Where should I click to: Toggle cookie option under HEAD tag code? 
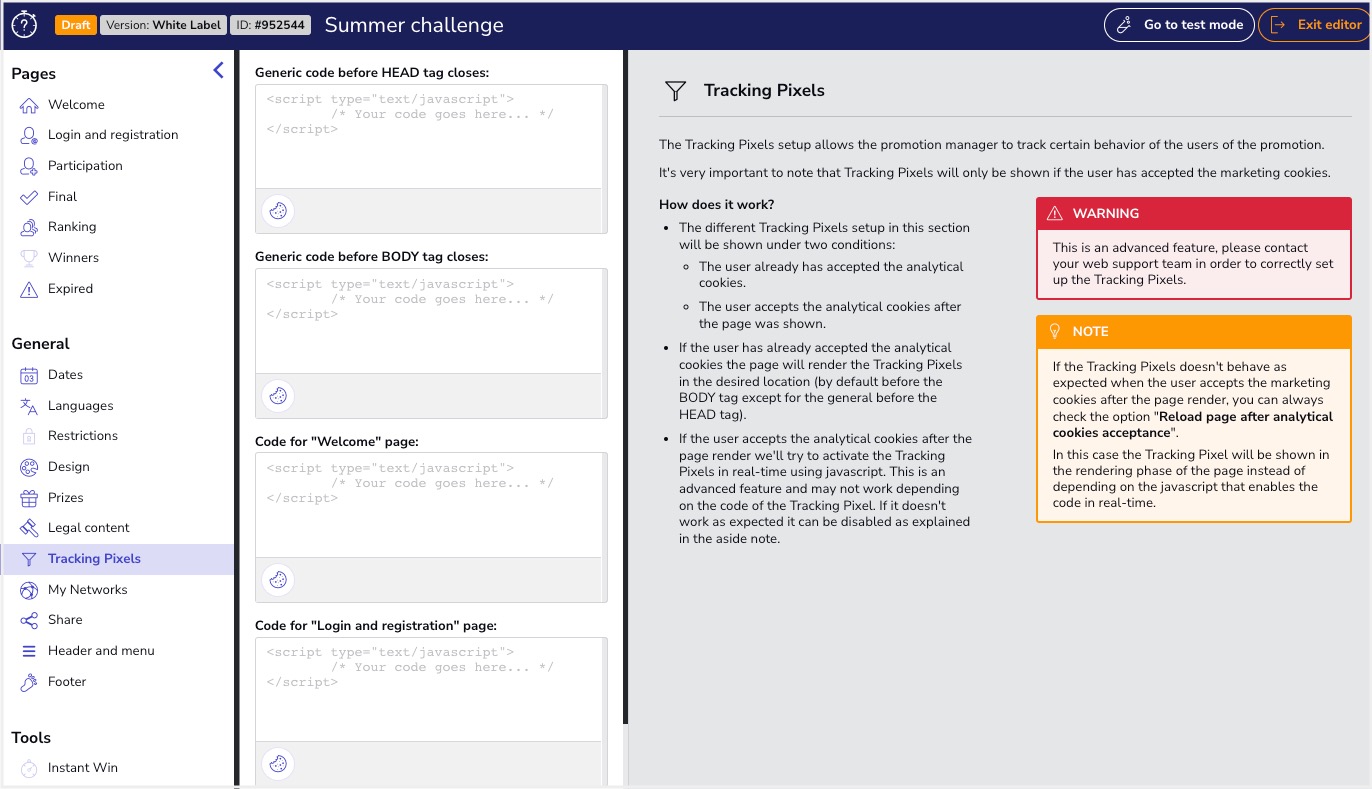[278, 211]
